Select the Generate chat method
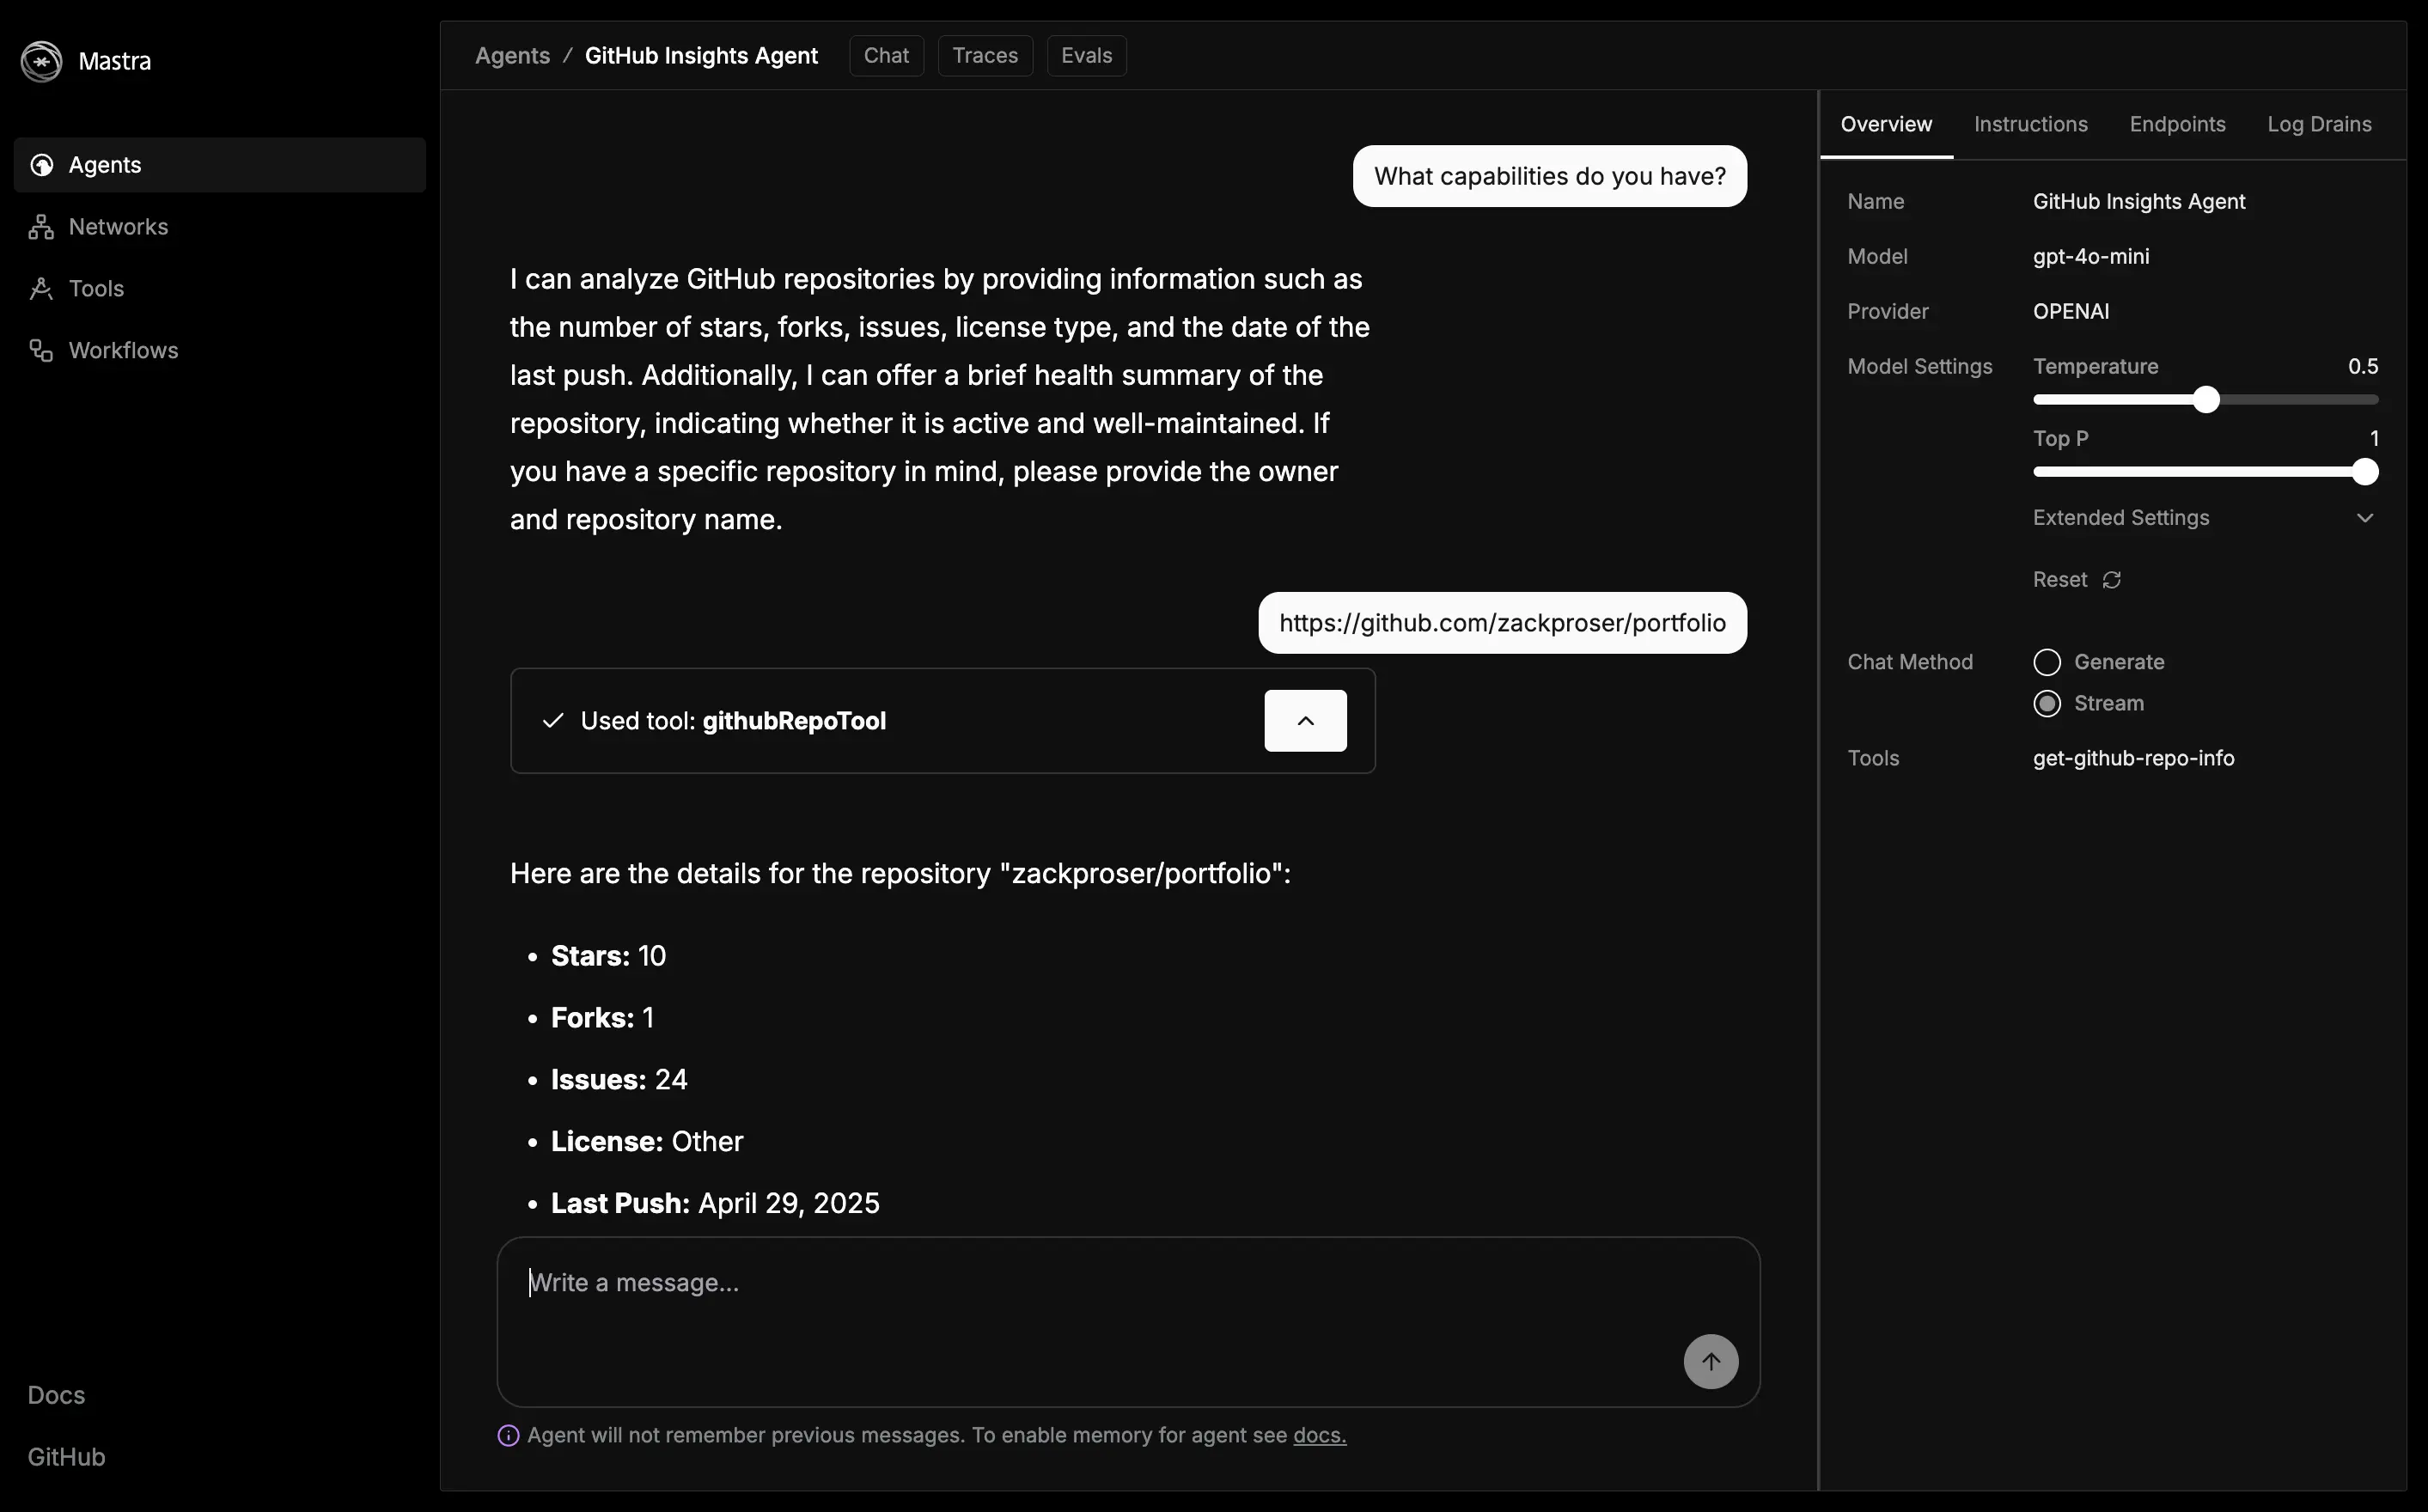This screenshot has height=1512, width=2428. pyautogui.click(x=2046, y=662)
